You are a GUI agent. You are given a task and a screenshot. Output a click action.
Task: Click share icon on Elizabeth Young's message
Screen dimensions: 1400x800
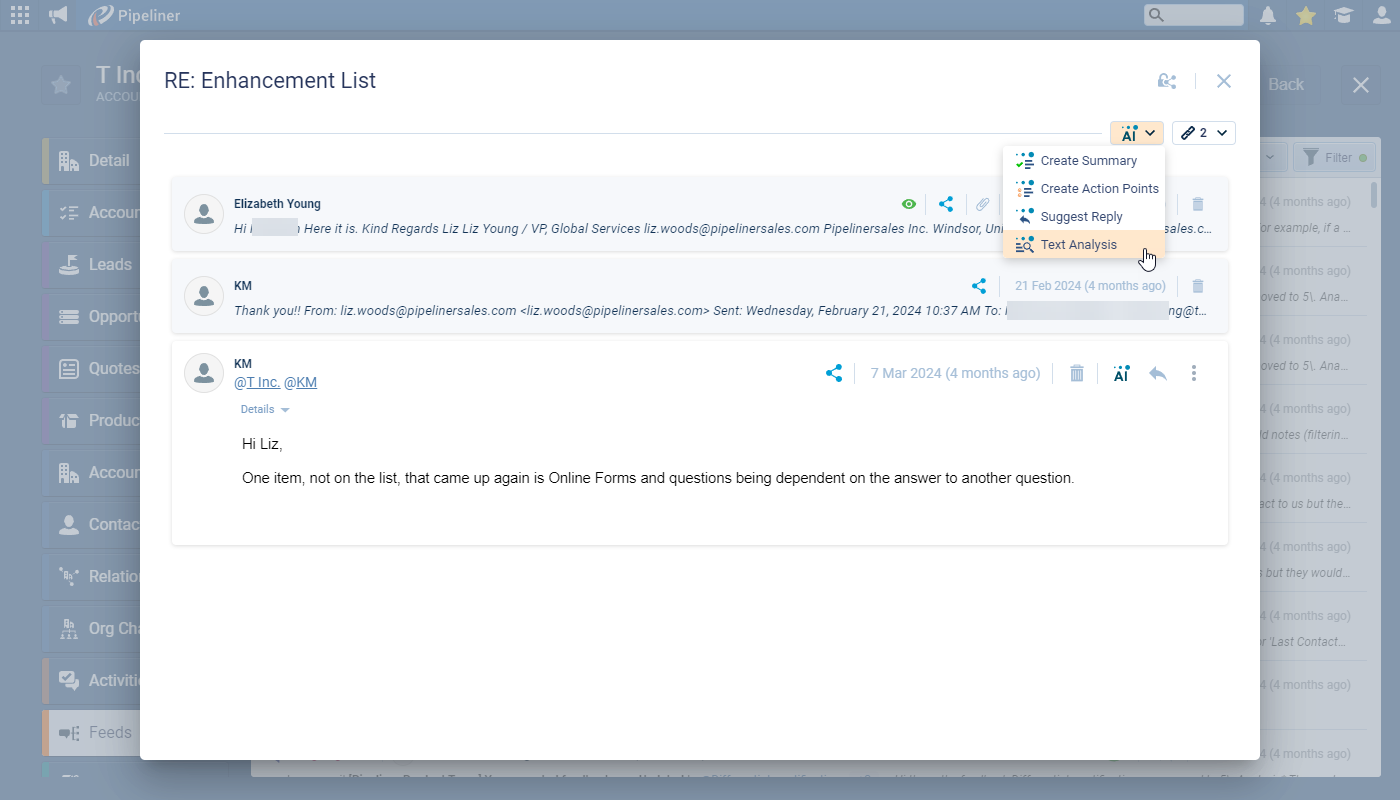(x=946, y=204)
